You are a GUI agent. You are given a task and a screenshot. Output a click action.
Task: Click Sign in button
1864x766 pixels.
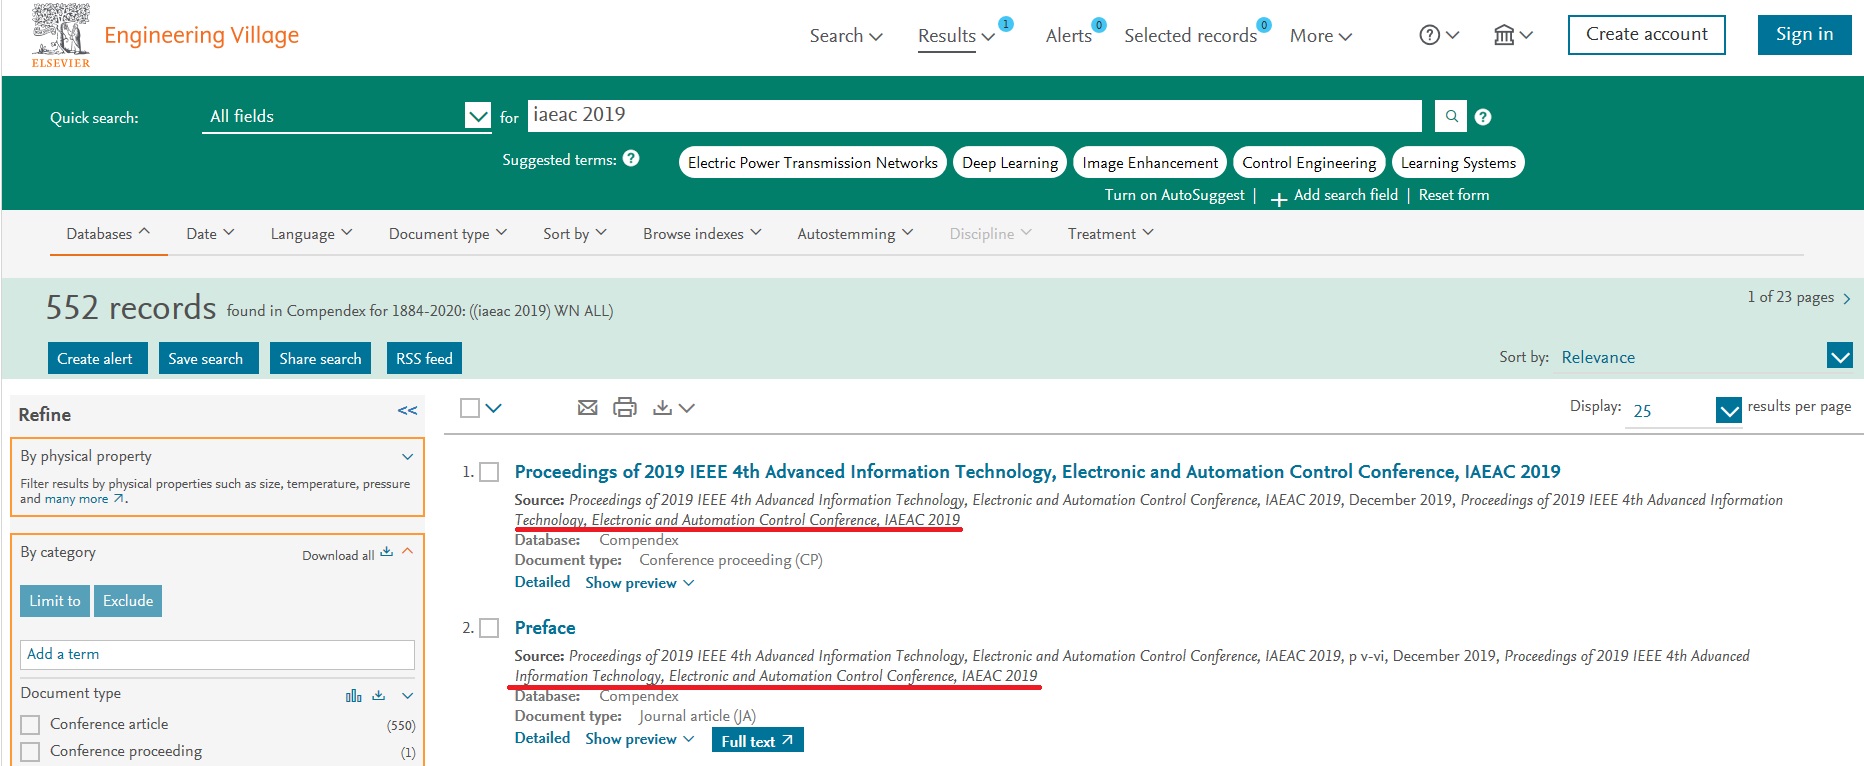click(x=1804, y=34)
